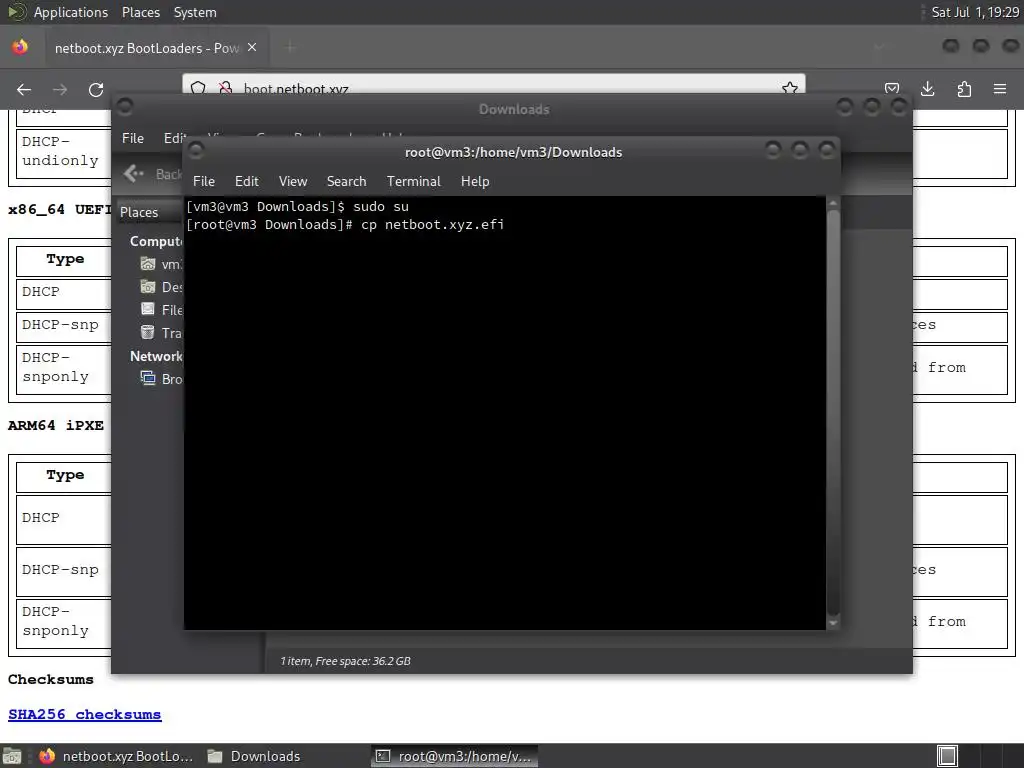This screenshot has height=768, width=1024.
Task: Switch to Downloads taskbar button
Action: click(255, 756)
